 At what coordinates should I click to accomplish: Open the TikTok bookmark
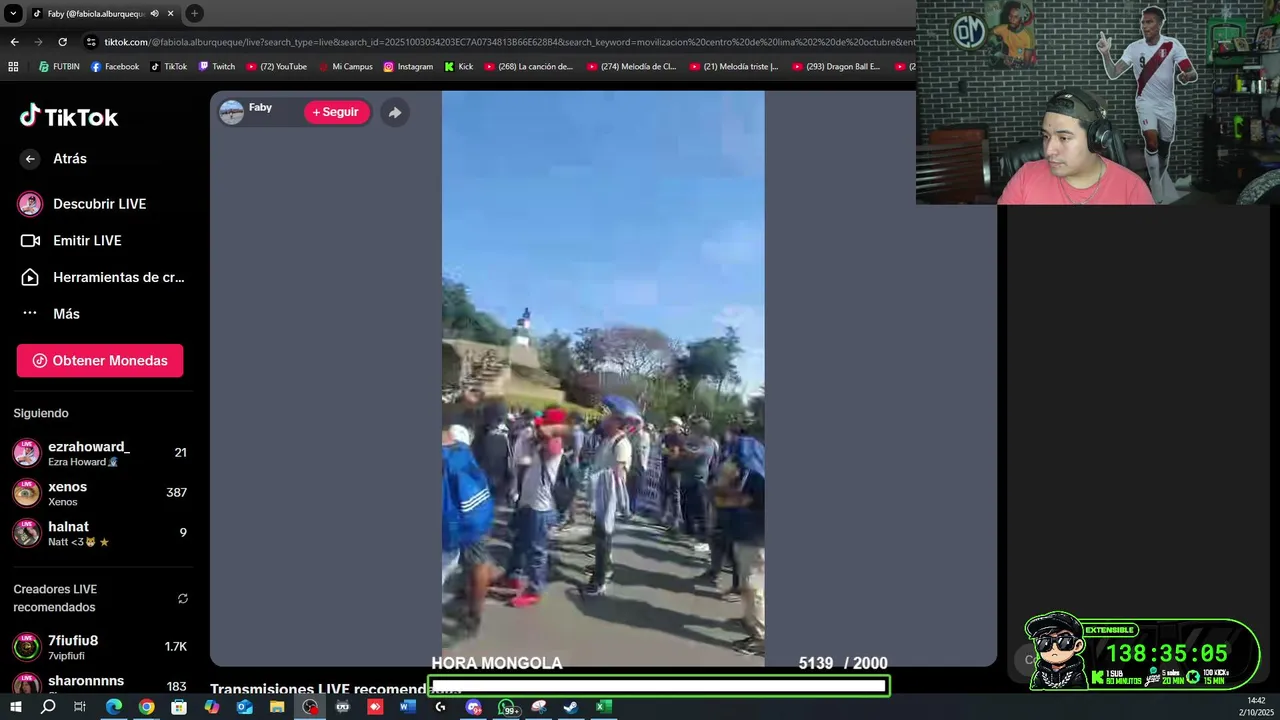click(x=169, y=67)
